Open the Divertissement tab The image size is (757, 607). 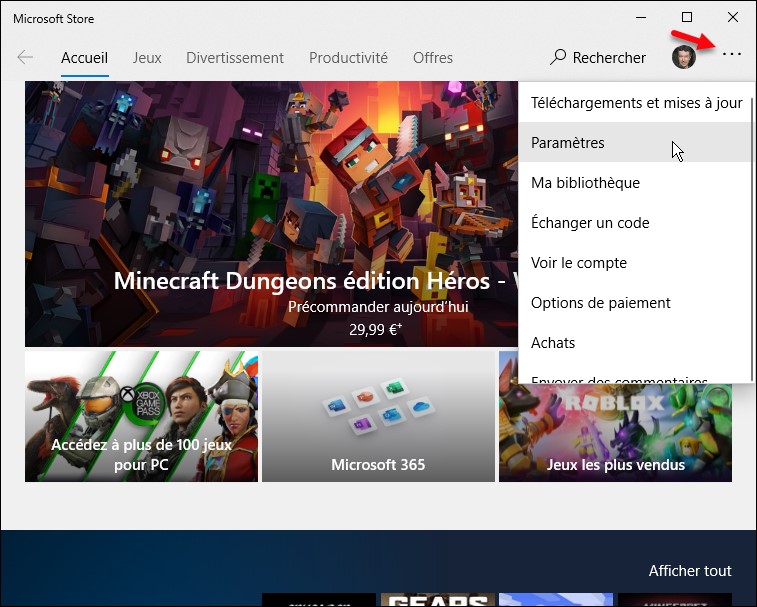pyautogui.click(x=235, y=58)
